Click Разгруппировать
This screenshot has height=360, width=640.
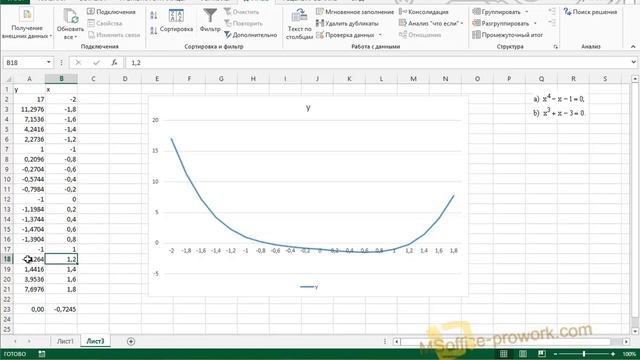[500, 23]
